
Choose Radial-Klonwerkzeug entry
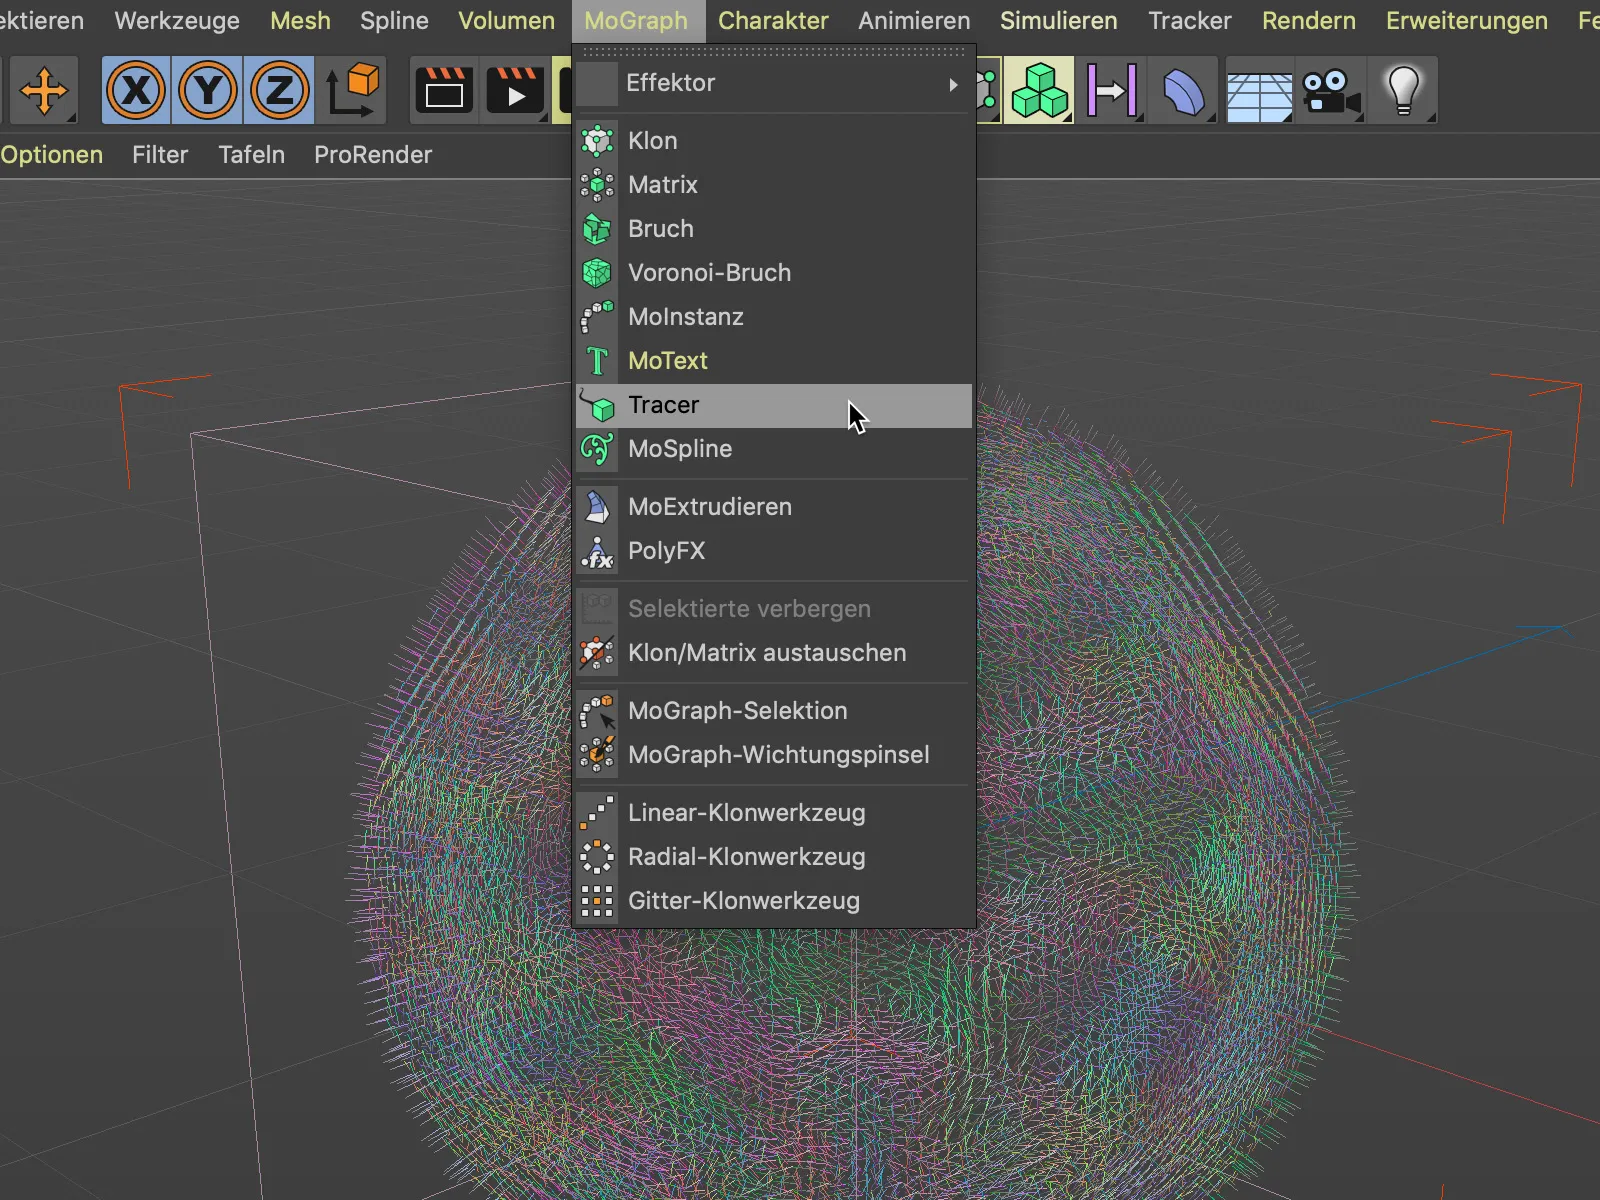point(774,857)
